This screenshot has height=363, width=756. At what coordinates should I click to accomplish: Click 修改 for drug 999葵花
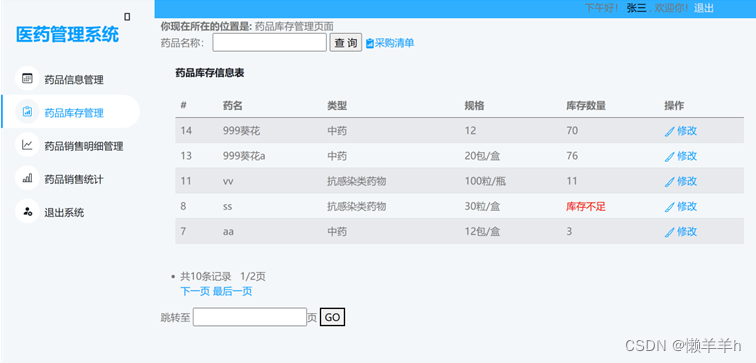pyautogui.click(x=687, y=131)
